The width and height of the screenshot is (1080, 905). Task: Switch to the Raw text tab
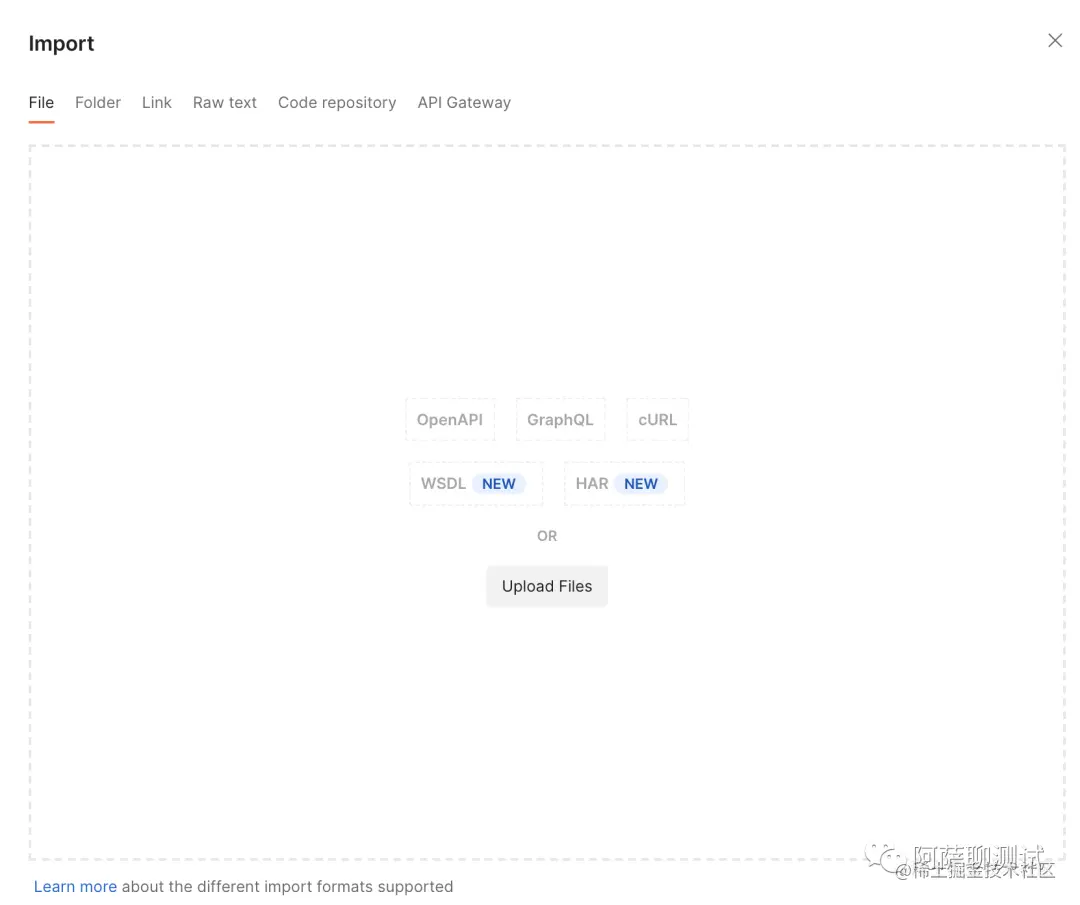click(x=225, y=103)
